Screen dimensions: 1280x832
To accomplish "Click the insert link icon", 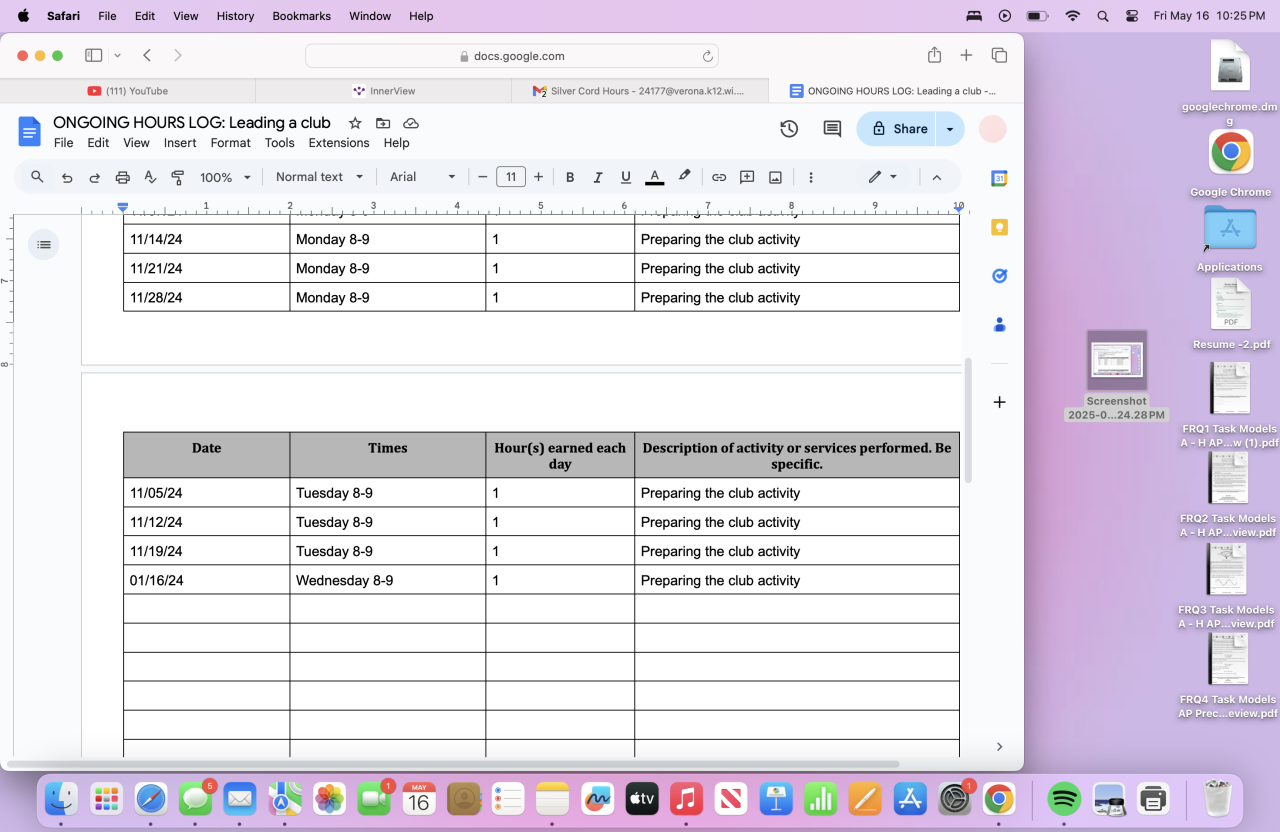I will coord(719,177).
